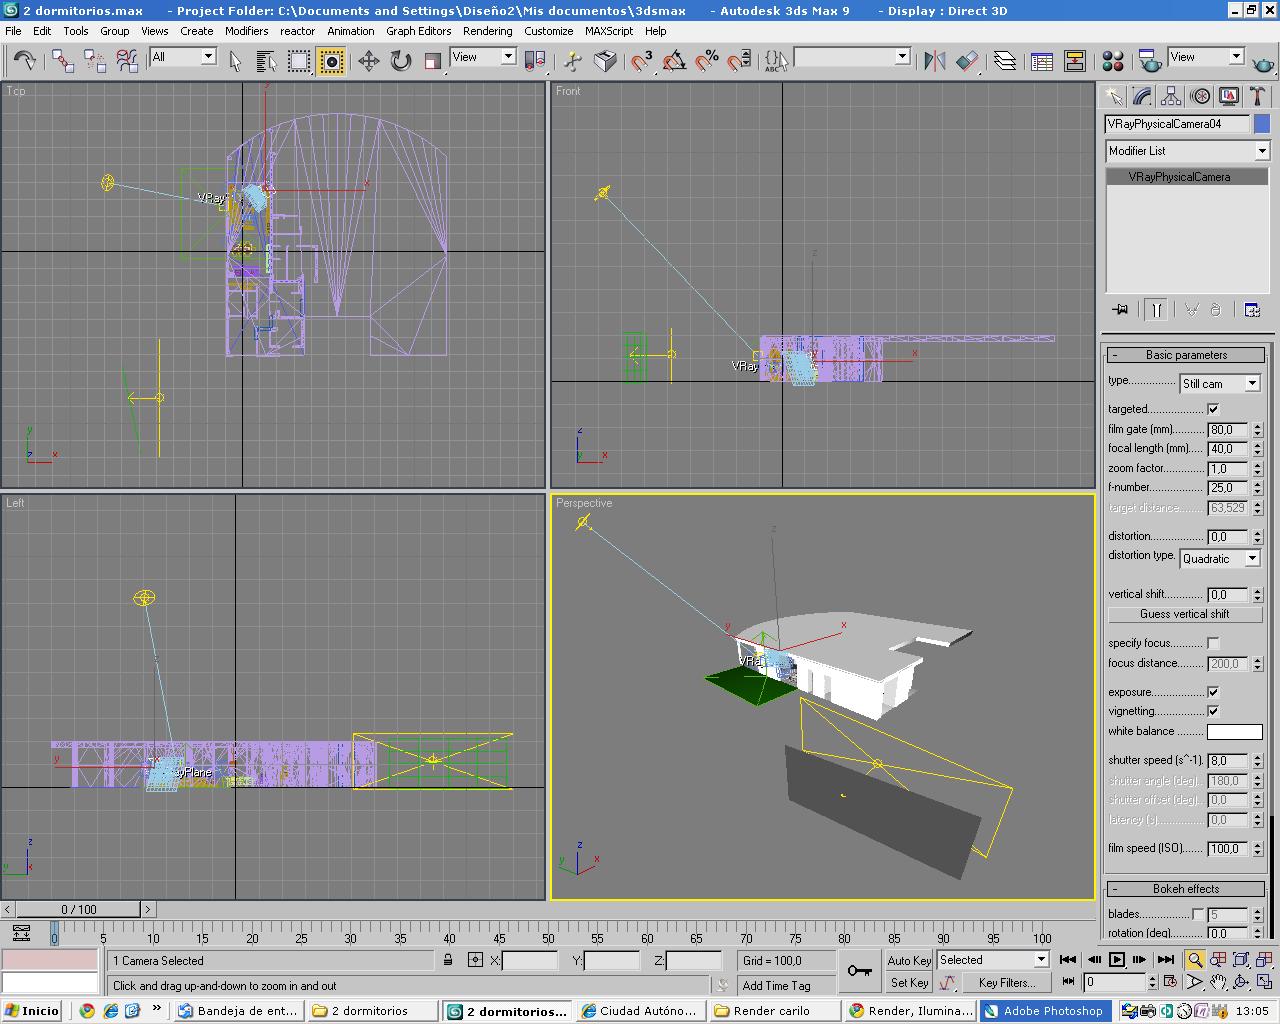Activate the Bind to Space Warp tool
1280x1024 pixels.
coord(127,61)
